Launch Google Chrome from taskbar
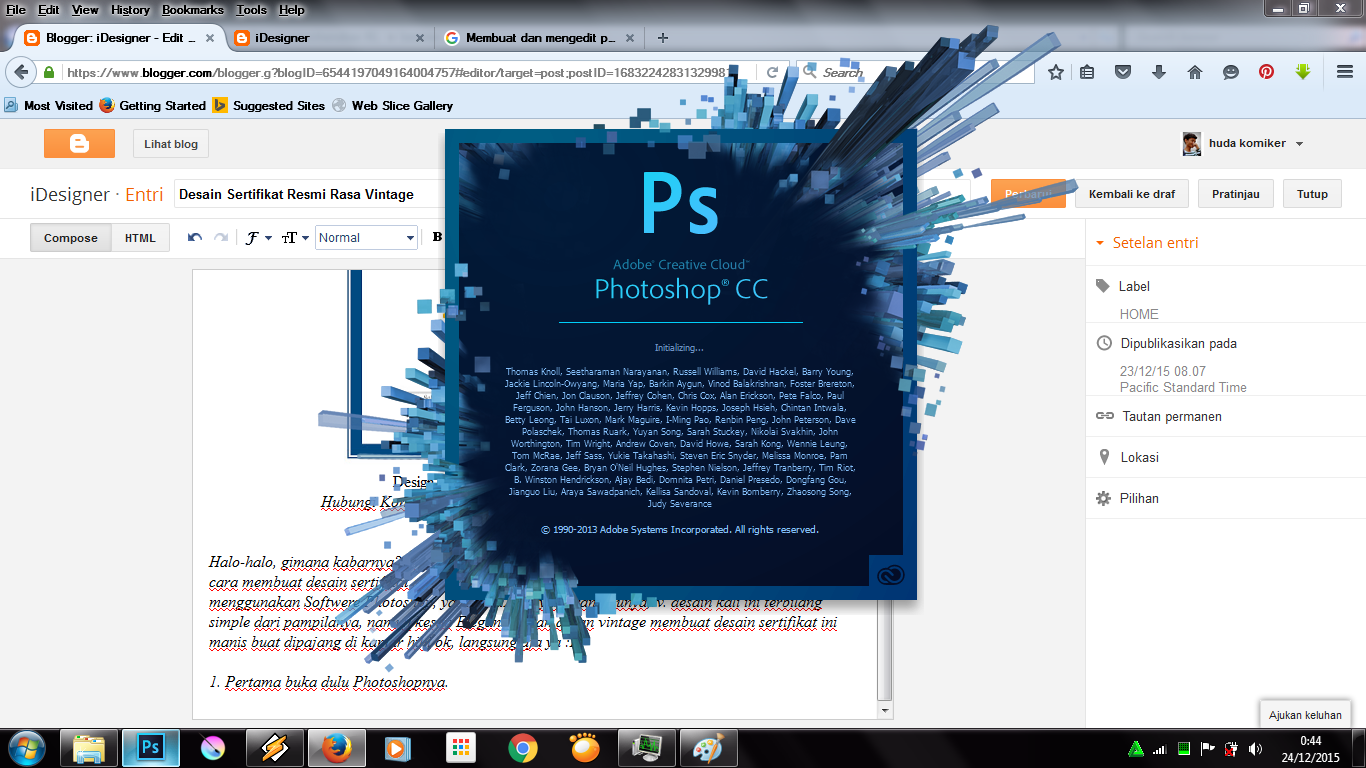This screenshot has width=1366, height=768. pyautogui.click(x=523, y=747)
